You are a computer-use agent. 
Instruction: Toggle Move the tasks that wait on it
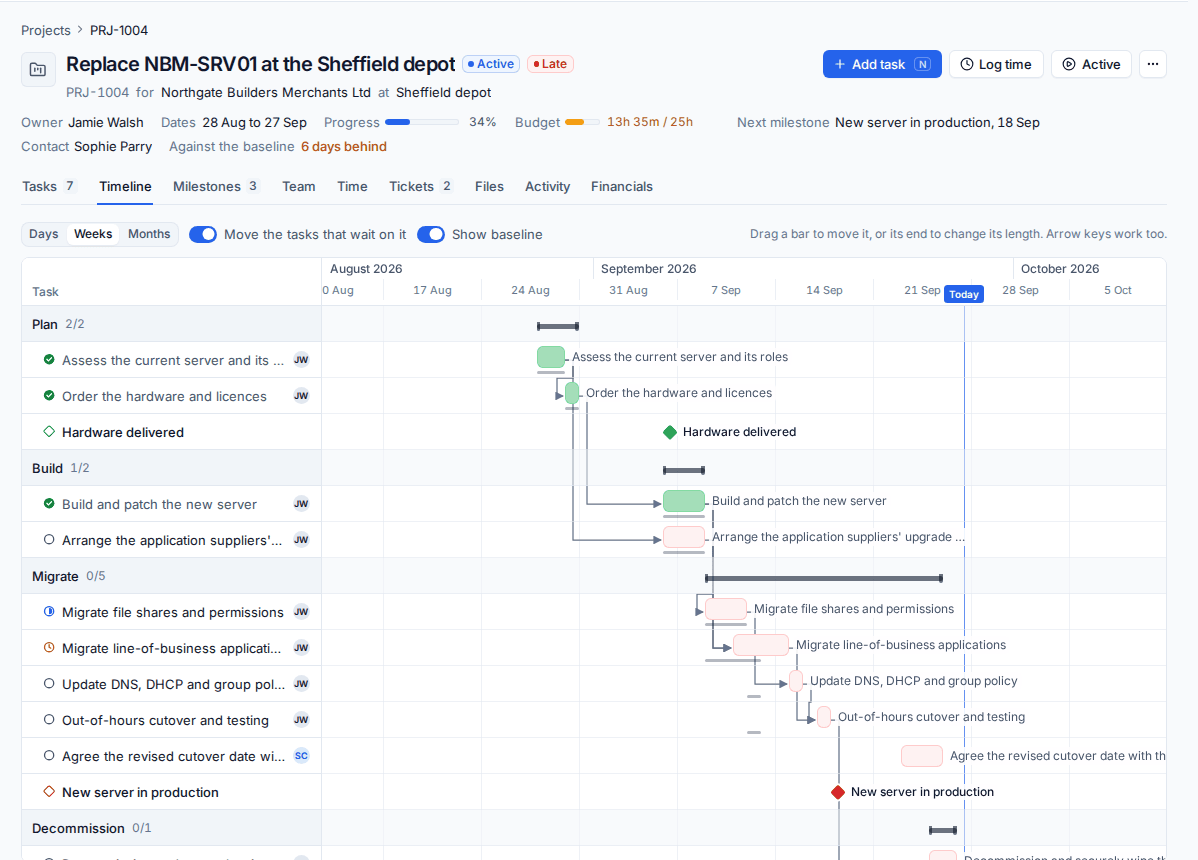point(202,234)
